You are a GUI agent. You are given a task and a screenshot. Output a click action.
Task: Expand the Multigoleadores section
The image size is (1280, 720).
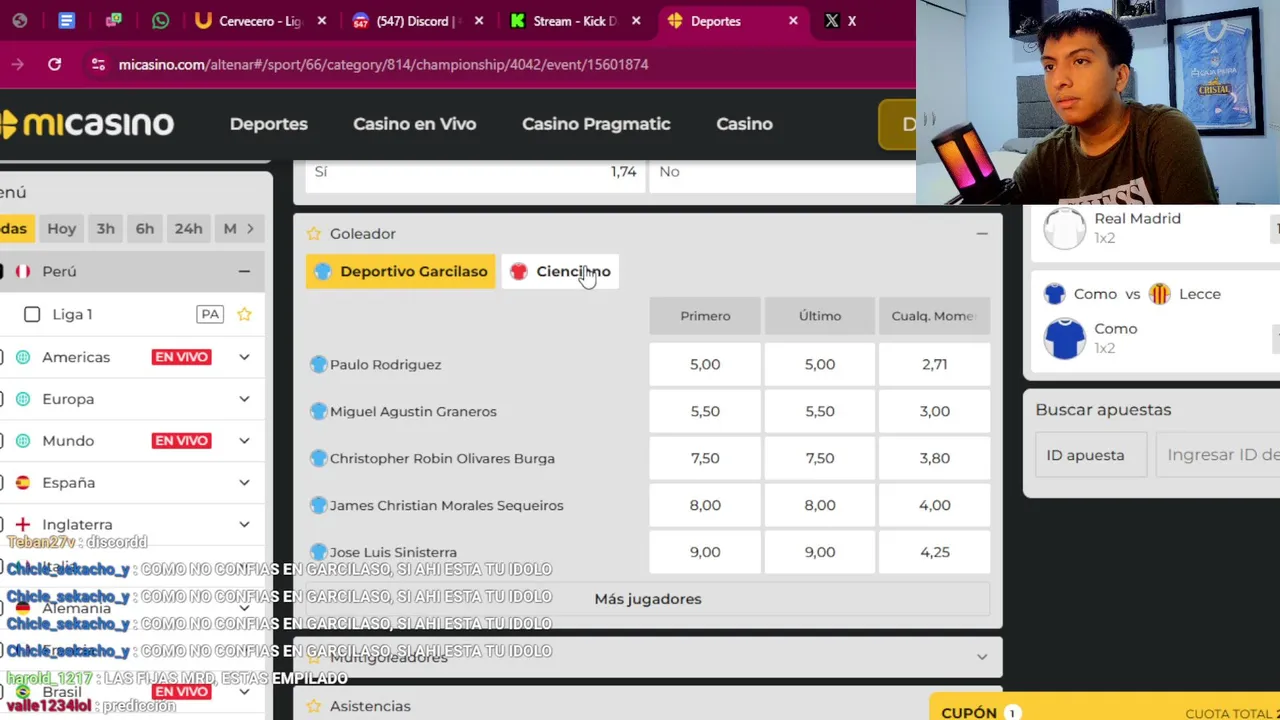click(982, 657)
